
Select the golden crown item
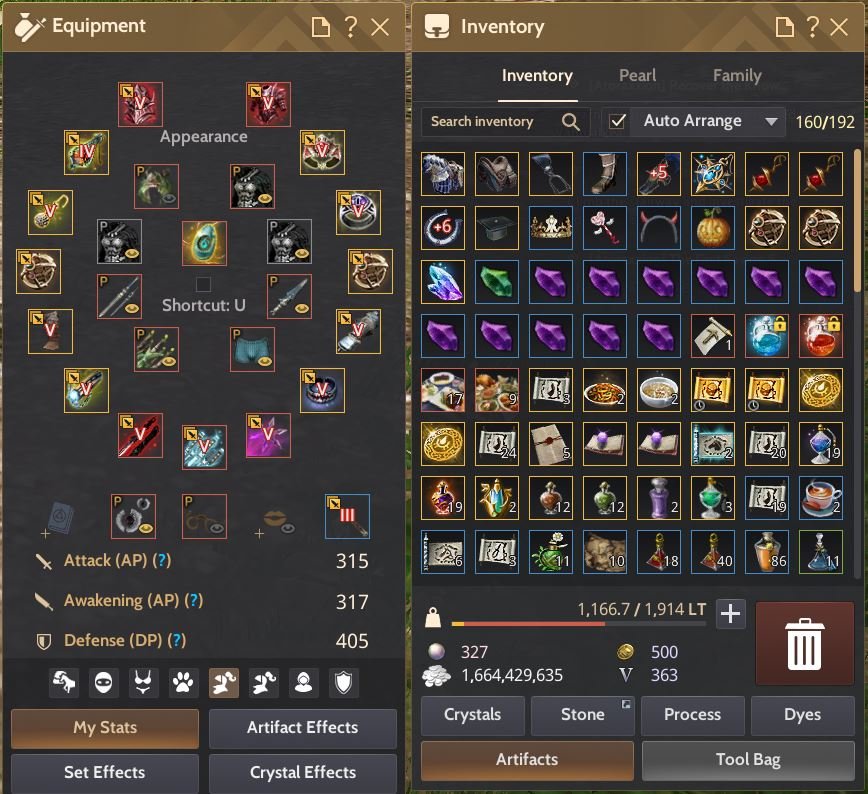pos(551,228)
